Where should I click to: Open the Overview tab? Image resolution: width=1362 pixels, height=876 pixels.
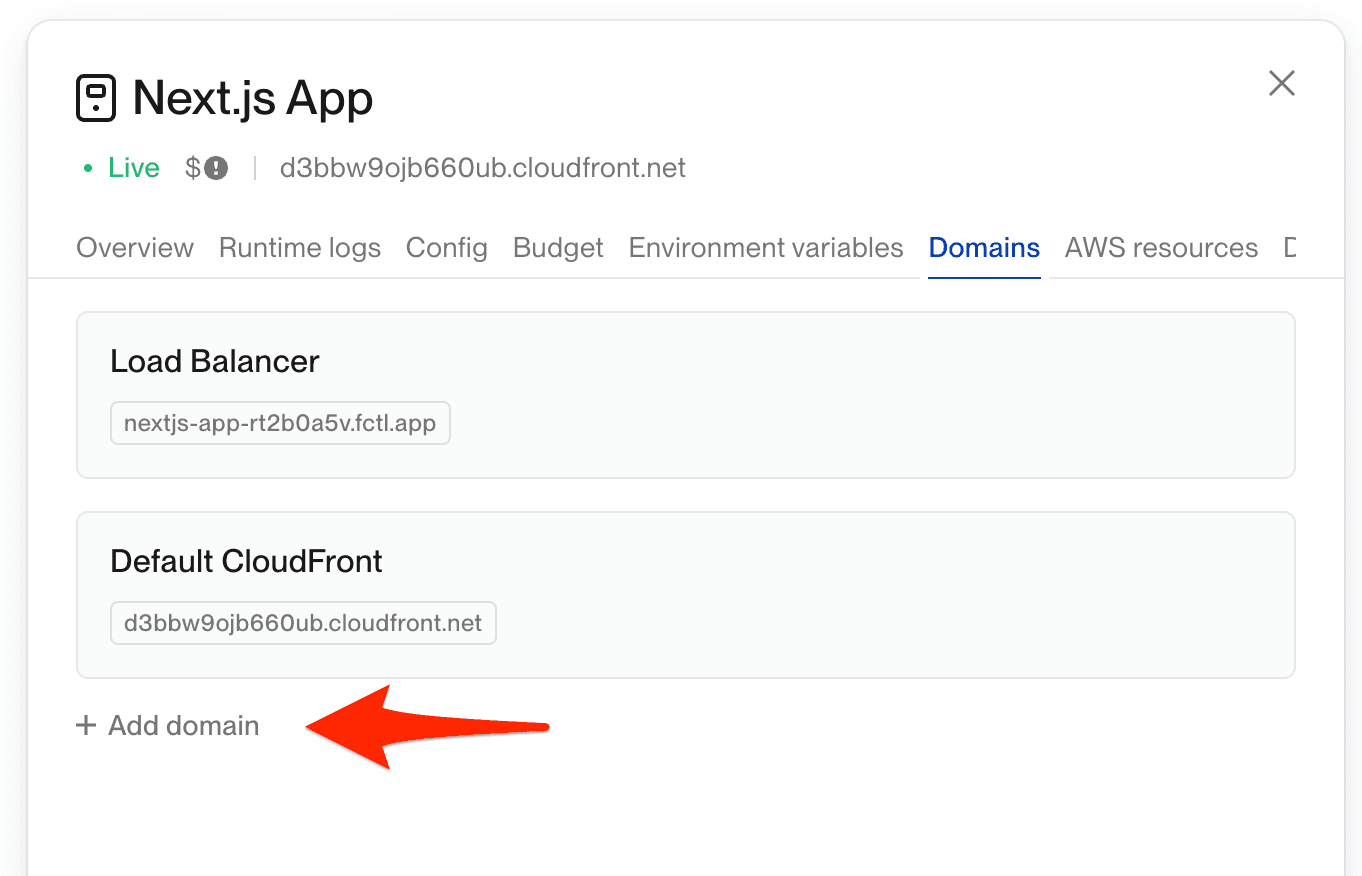point(135,248)
